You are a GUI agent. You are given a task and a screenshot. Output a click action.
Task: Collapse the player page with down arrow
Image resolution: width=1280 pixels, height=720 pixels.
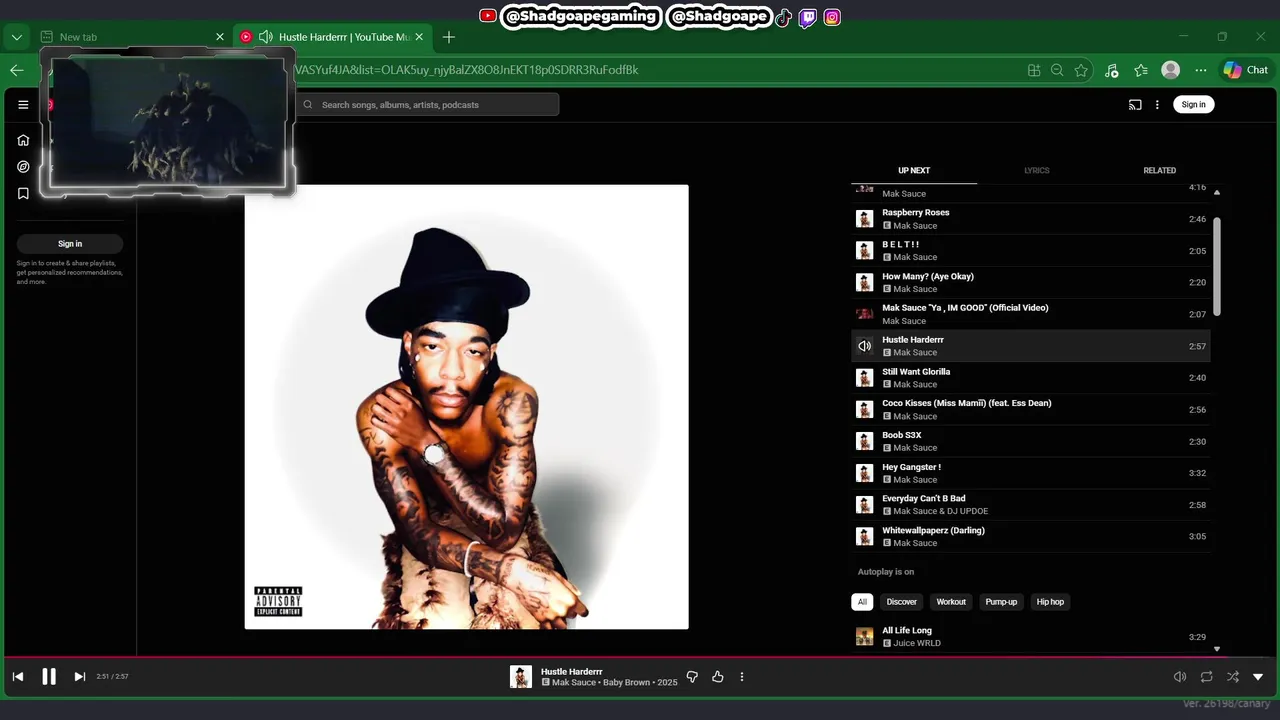pyautogui.click(x=1258, y=677)
